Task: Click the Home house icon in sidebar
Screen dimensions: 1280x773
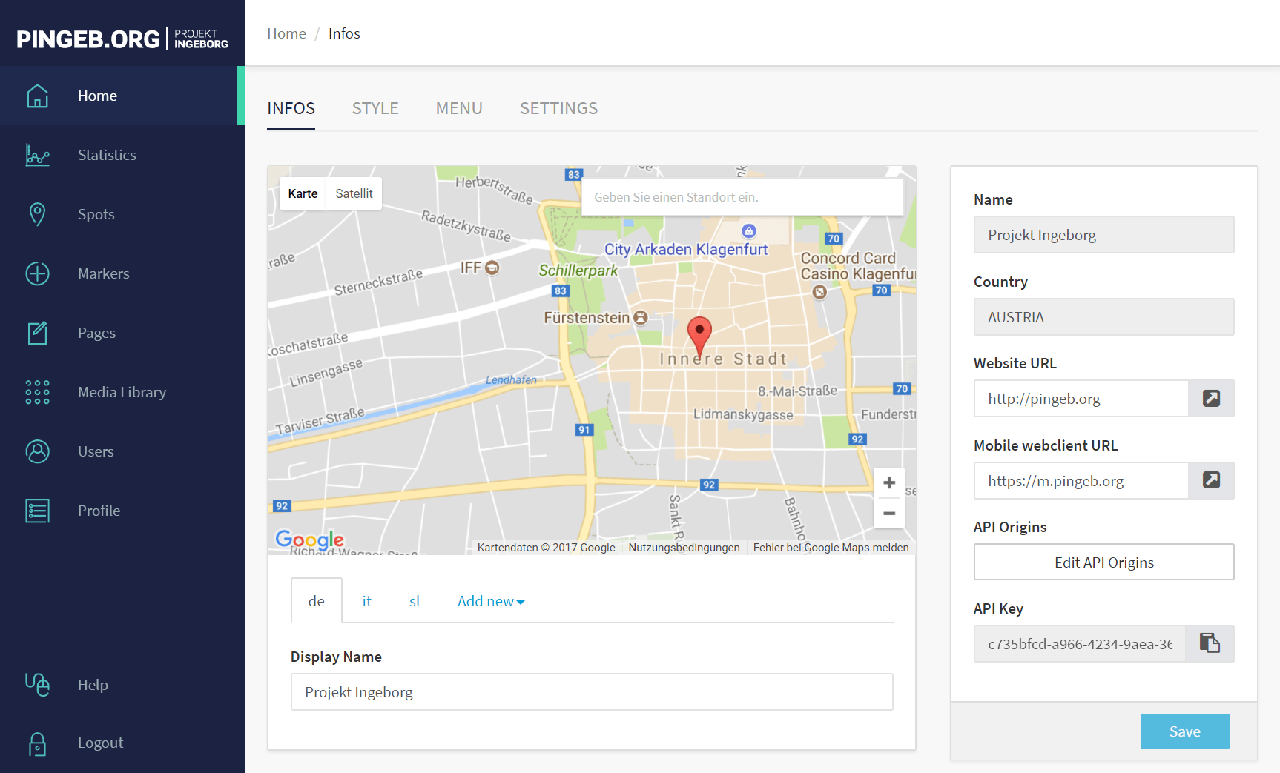Action: click(x=37, y=96)
